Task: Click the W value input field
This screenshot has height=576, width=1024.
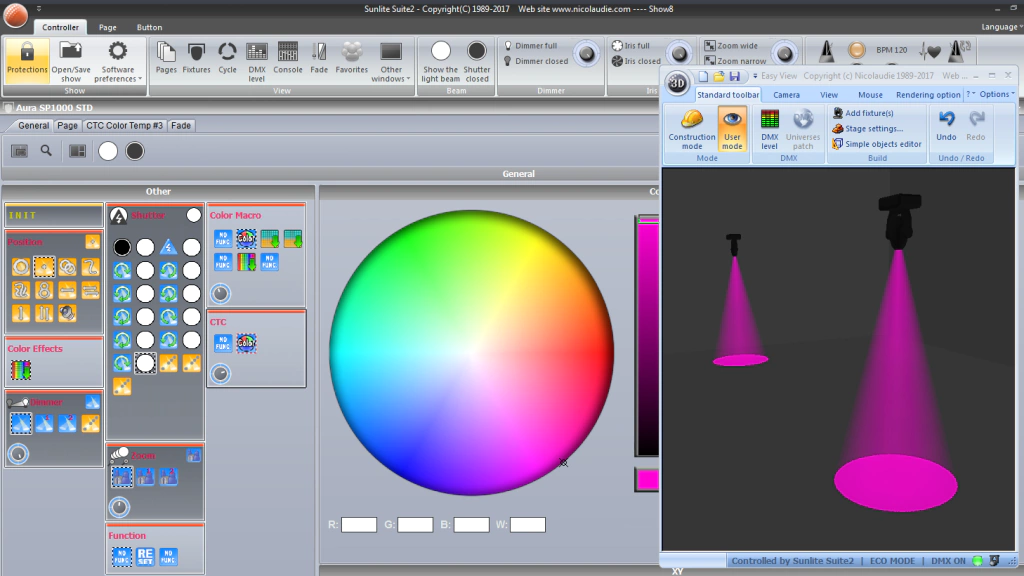Action: pos(528,524)
